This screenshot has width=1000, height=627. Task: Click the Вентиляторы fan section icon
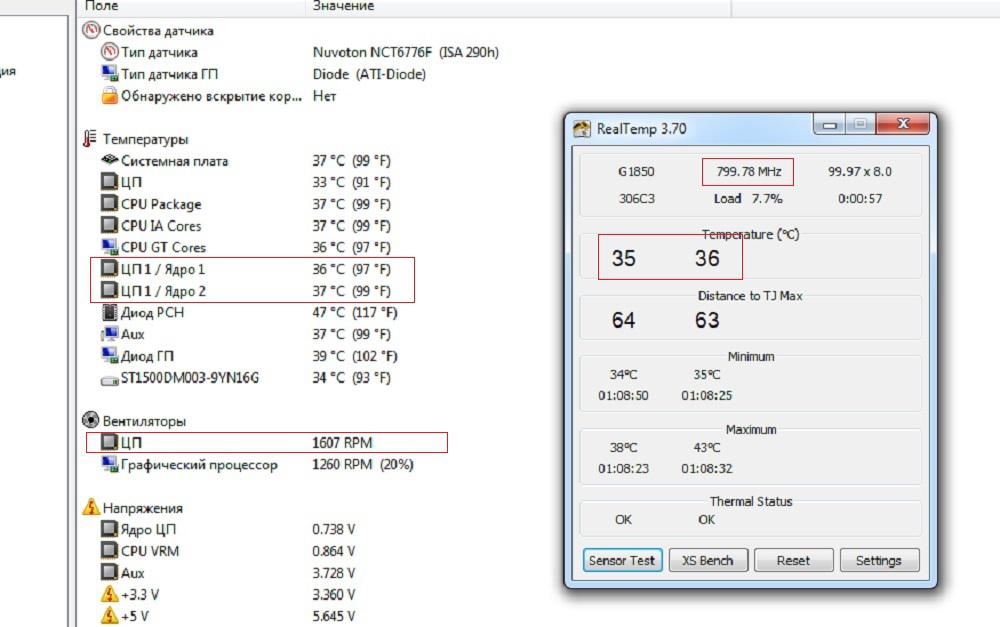click(90, 421)
